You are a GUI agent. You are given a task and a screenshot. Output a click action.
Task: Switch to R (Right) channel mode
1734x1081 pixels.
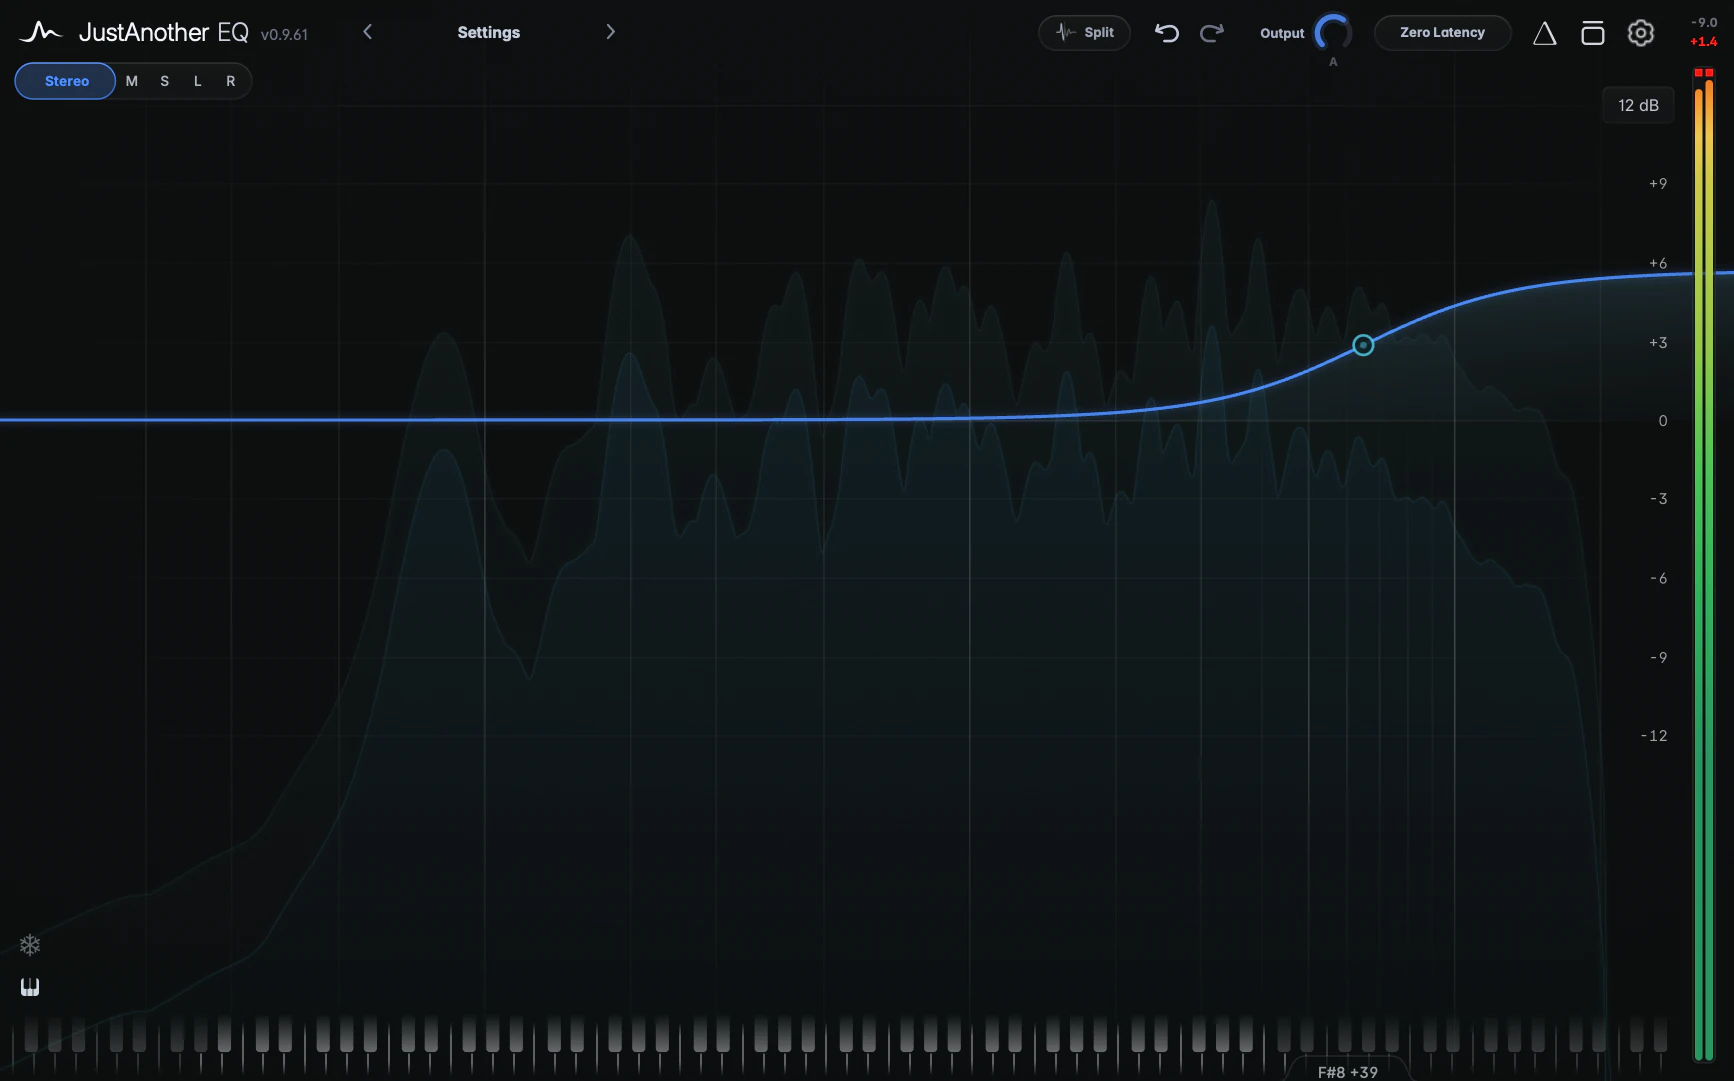(x=231, y=81)
